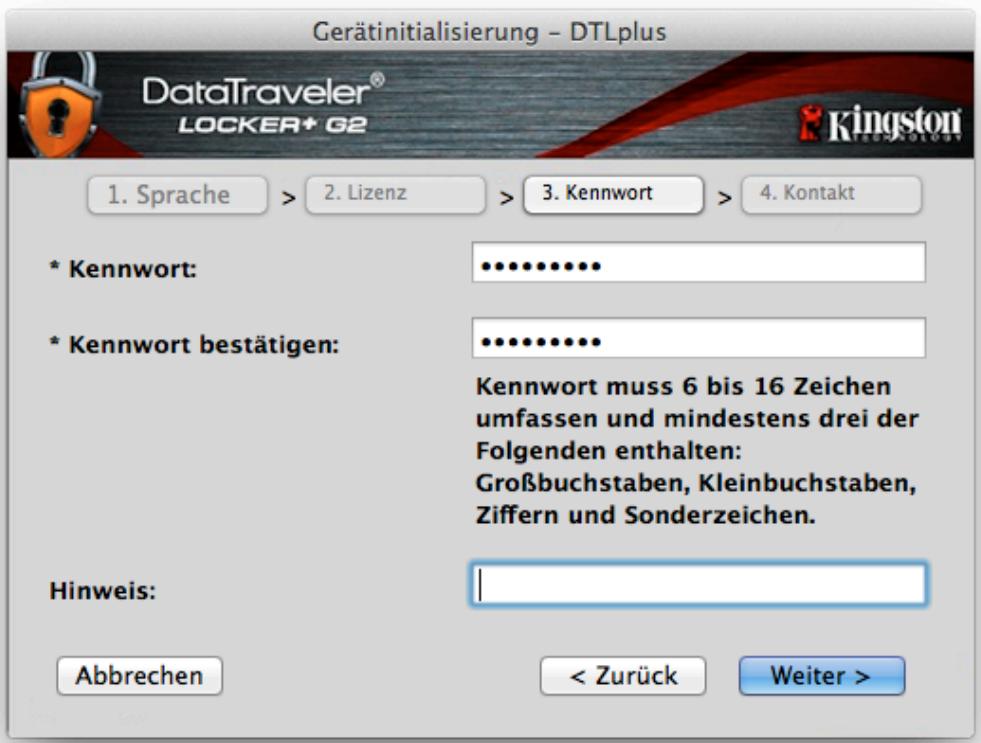981x743 pixels.
Task: Click the window title Gerätinitialisierung – DTLplus
Action: [489, 31]
